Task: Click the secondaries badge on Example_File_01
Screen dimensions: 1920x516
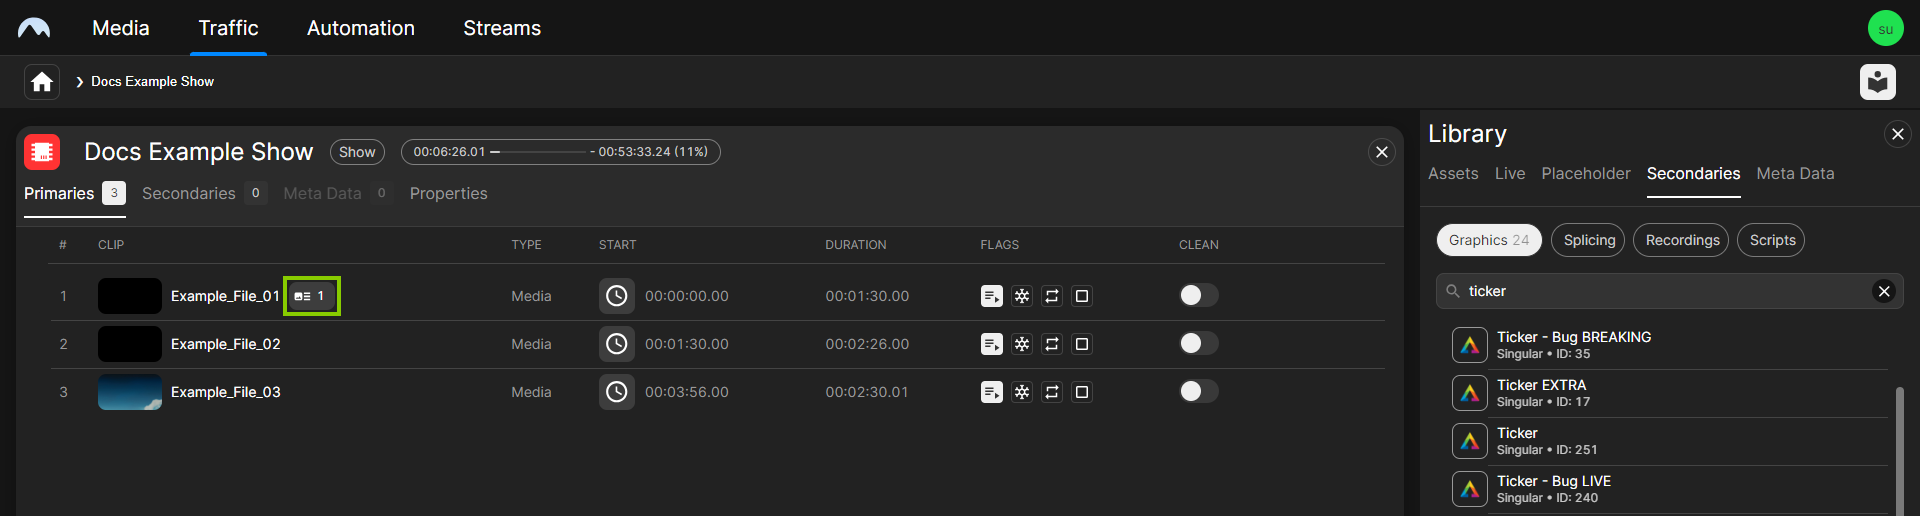Action: 311,296
